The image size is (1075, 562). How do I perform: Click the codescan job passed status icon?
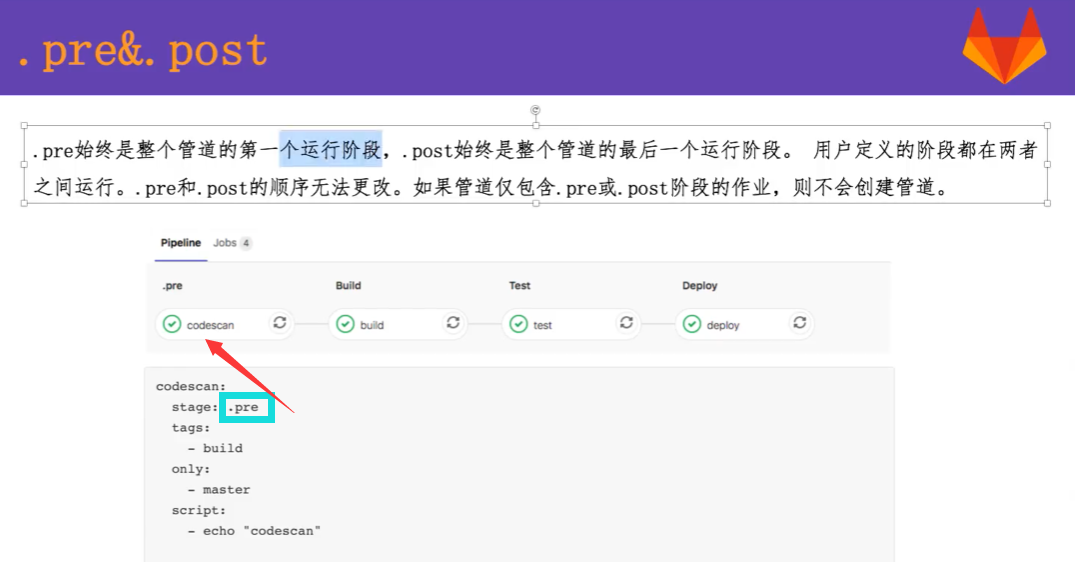click(172, 323)
